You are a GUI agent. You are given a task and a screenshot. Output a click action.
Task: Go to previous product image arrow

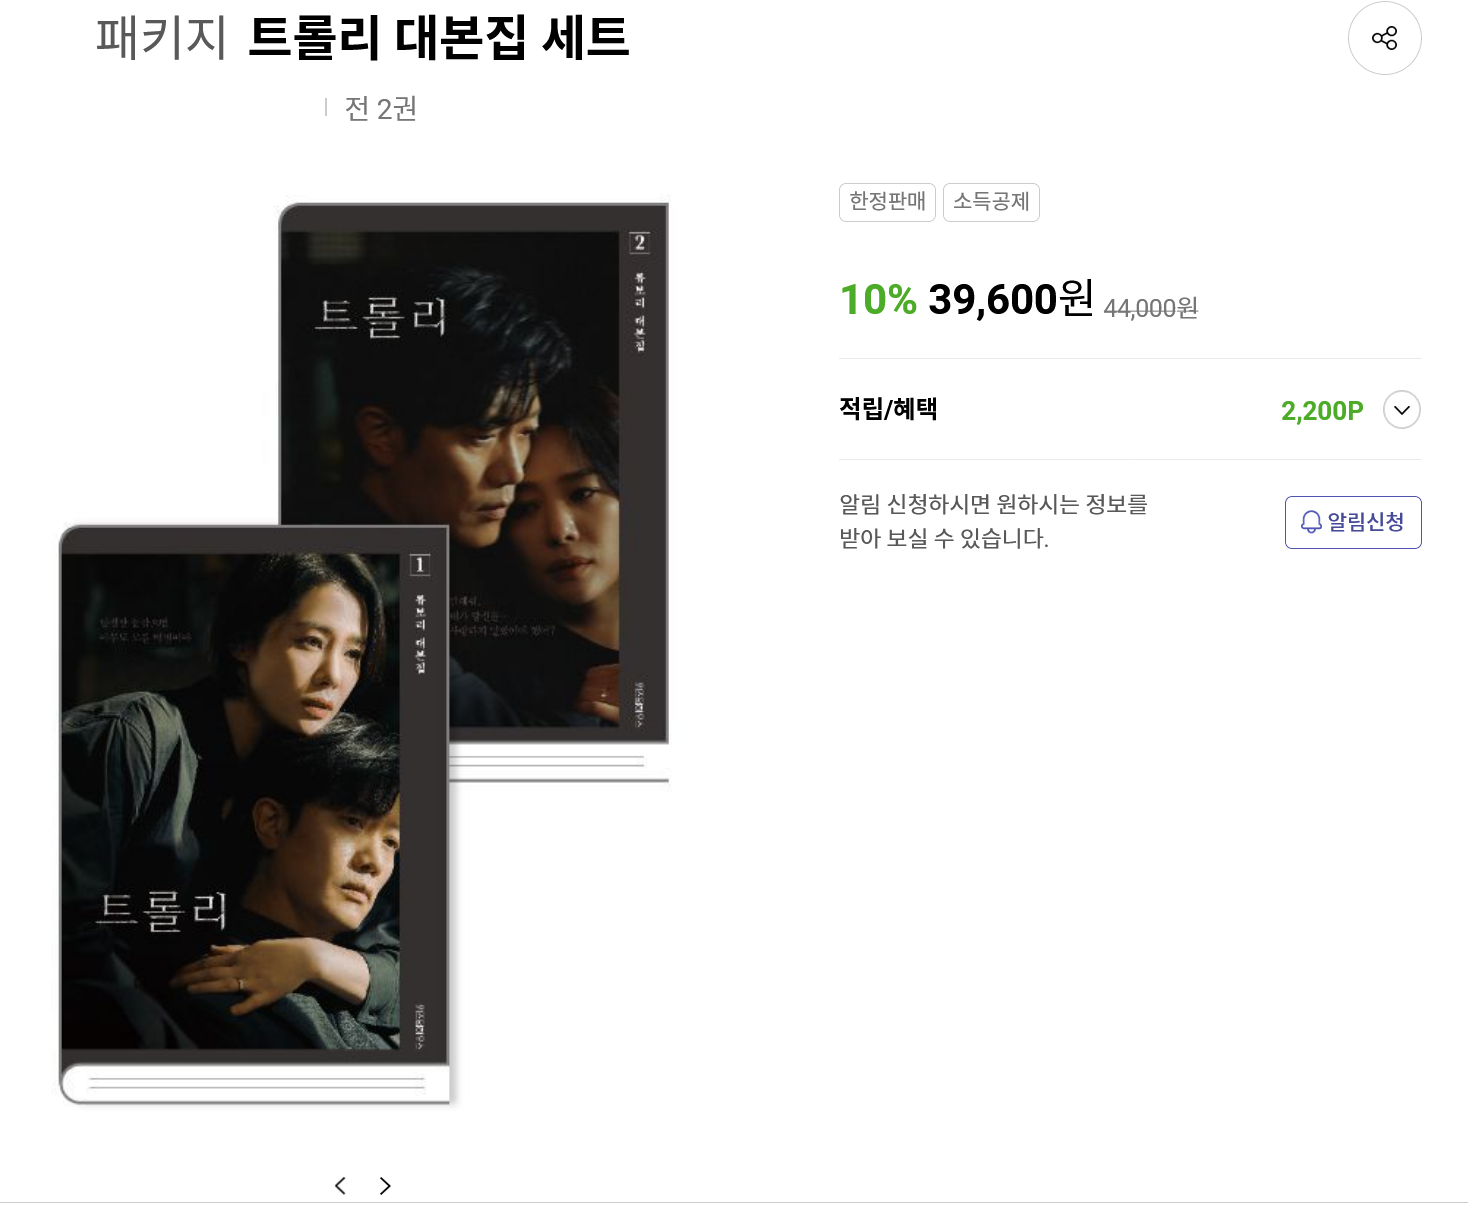[340, 1185]
